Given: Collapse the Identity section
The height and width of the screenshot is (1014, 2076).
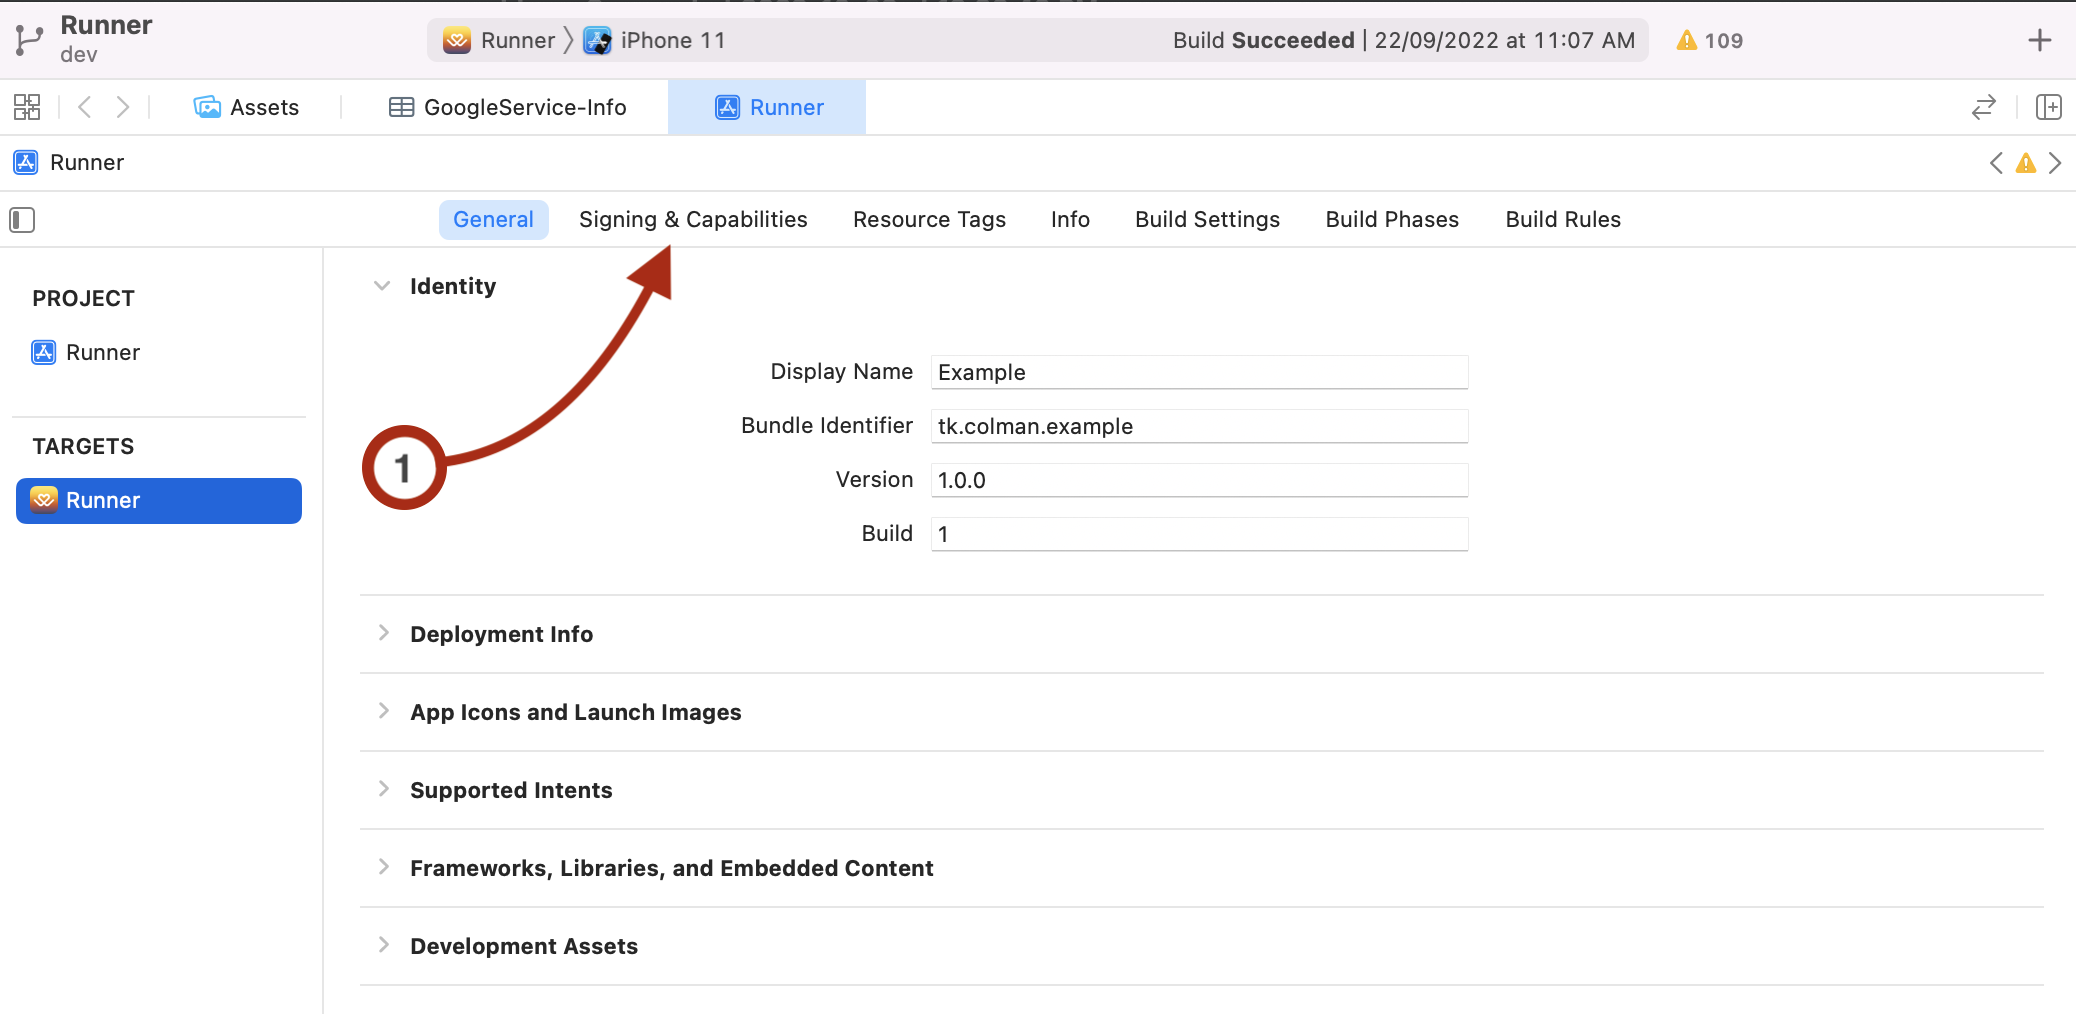Looking at the screenshot, I should coord(382,286).
